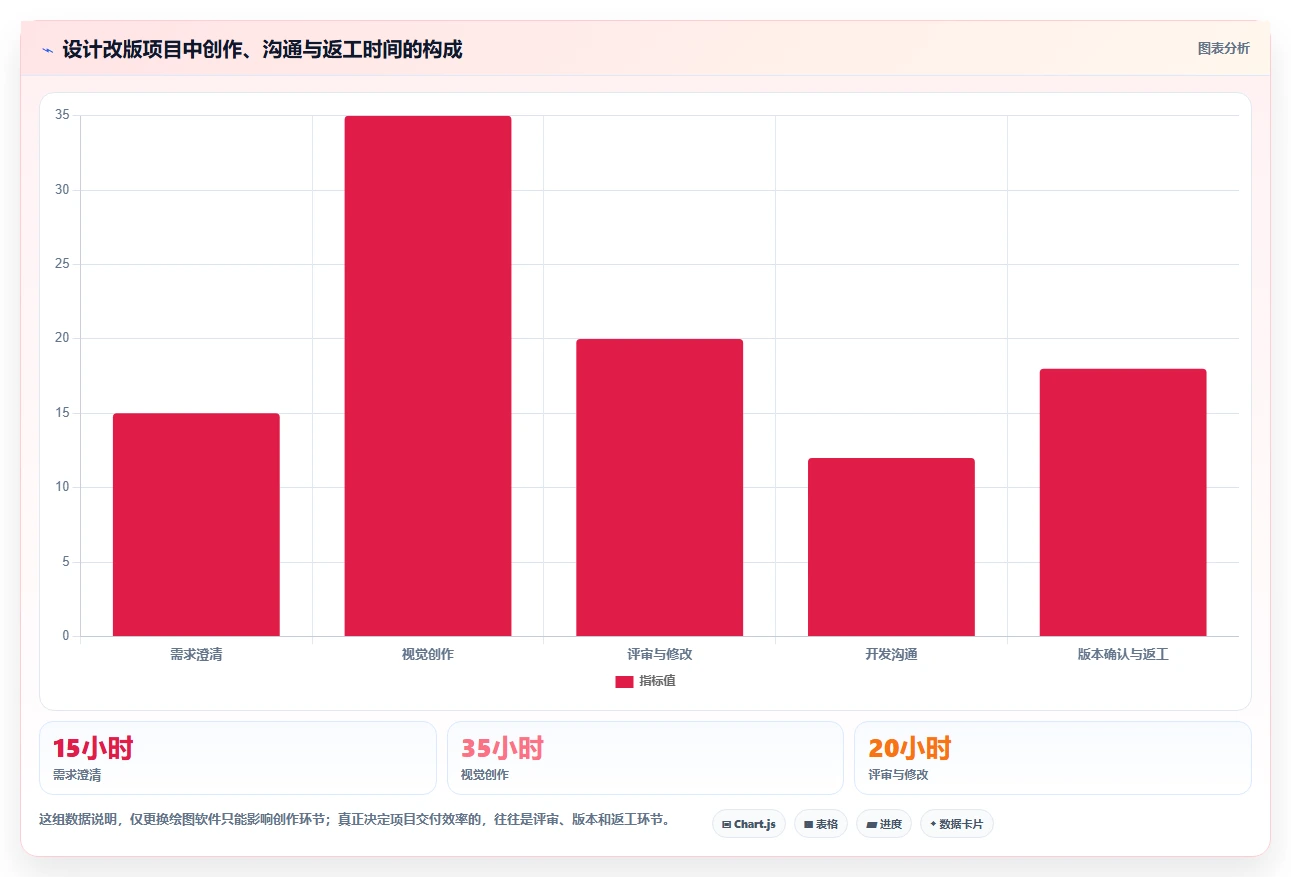1291x877 pixels.
Task: Open the 15小时 需求澄清 data card
Action: (x=238, y=758)
